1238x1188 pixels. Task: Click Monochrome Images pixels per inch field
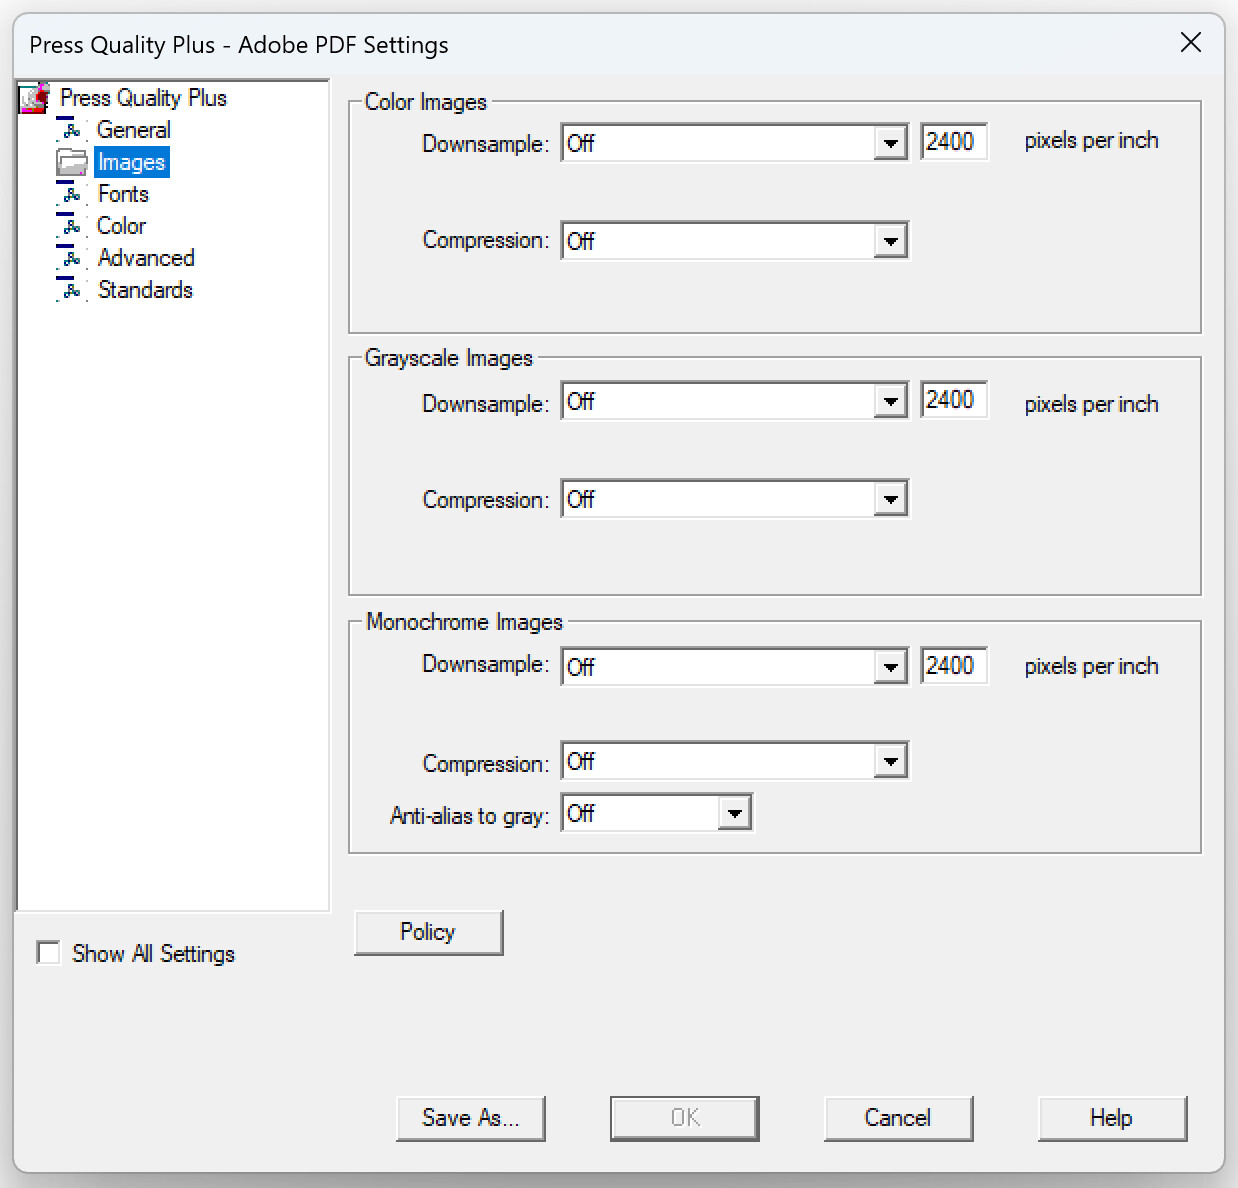[954, 666]
